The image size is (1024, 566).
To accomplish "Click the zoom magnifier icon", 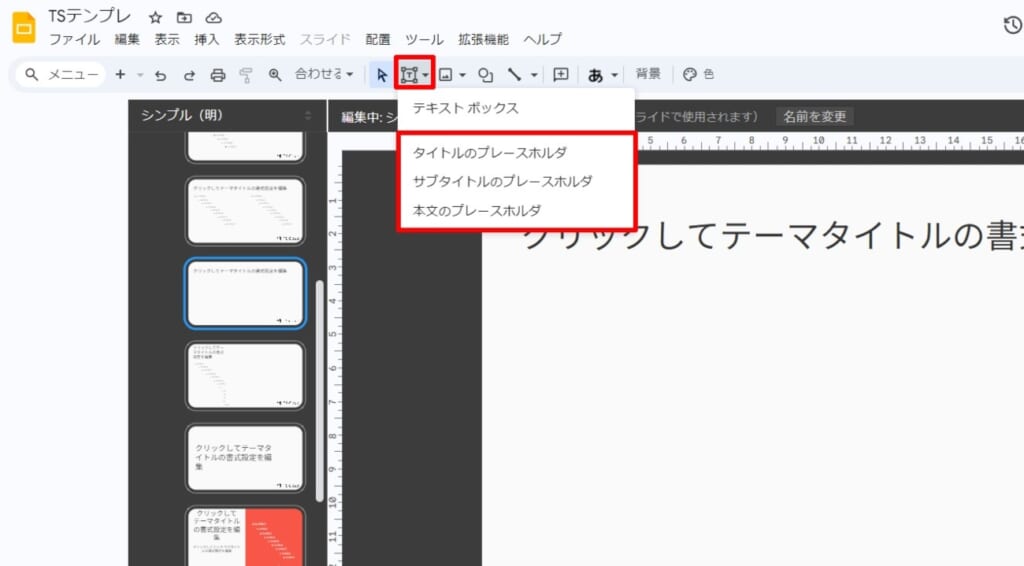I will [x=275, y=75].
